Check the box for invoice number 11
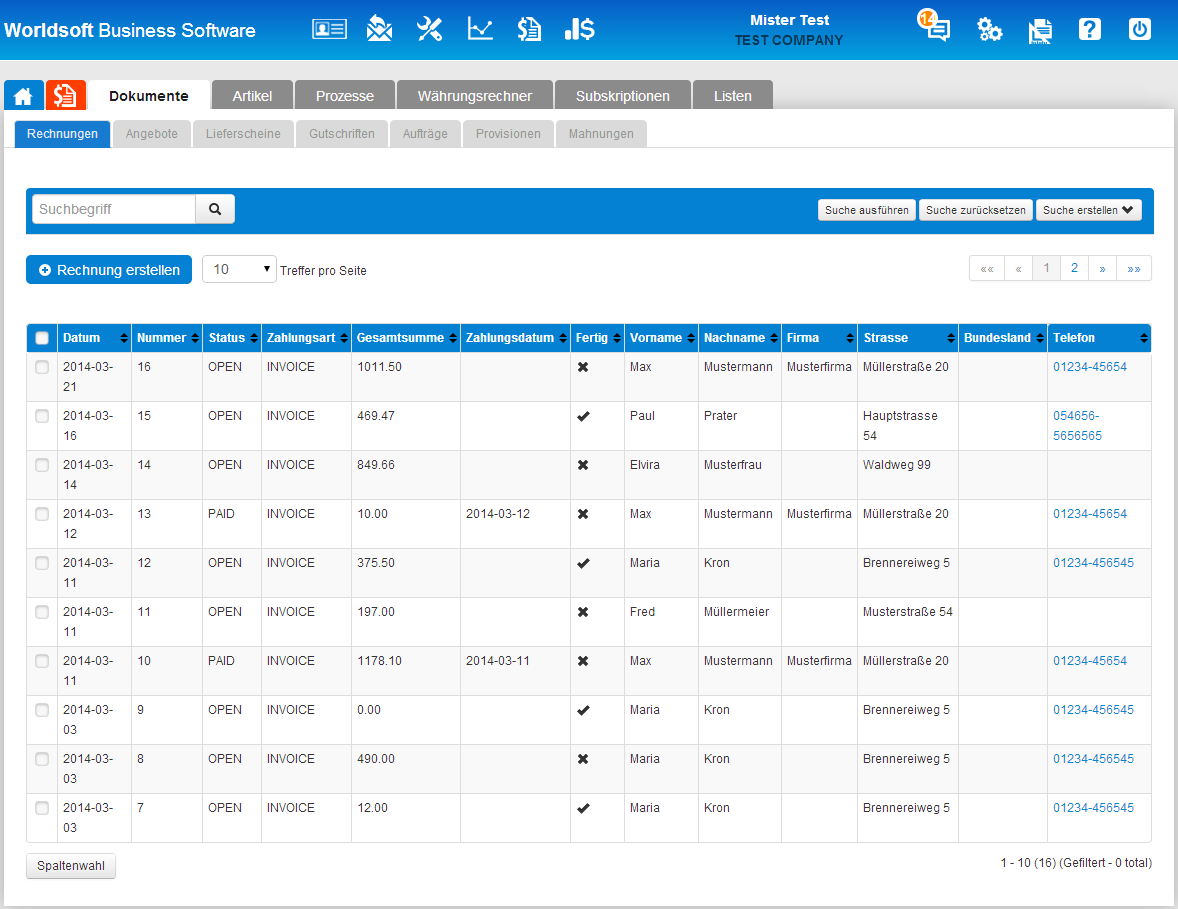Image resolution: width=1178 pixels, height=909 pixels. (x=42, y=612)
